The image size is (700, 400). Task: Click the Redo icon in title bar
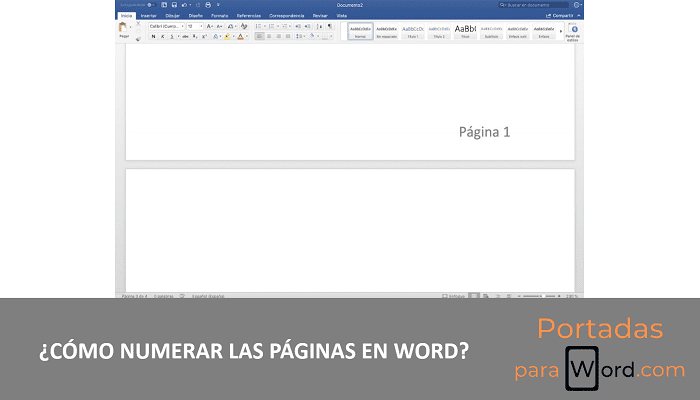point(198,5)
